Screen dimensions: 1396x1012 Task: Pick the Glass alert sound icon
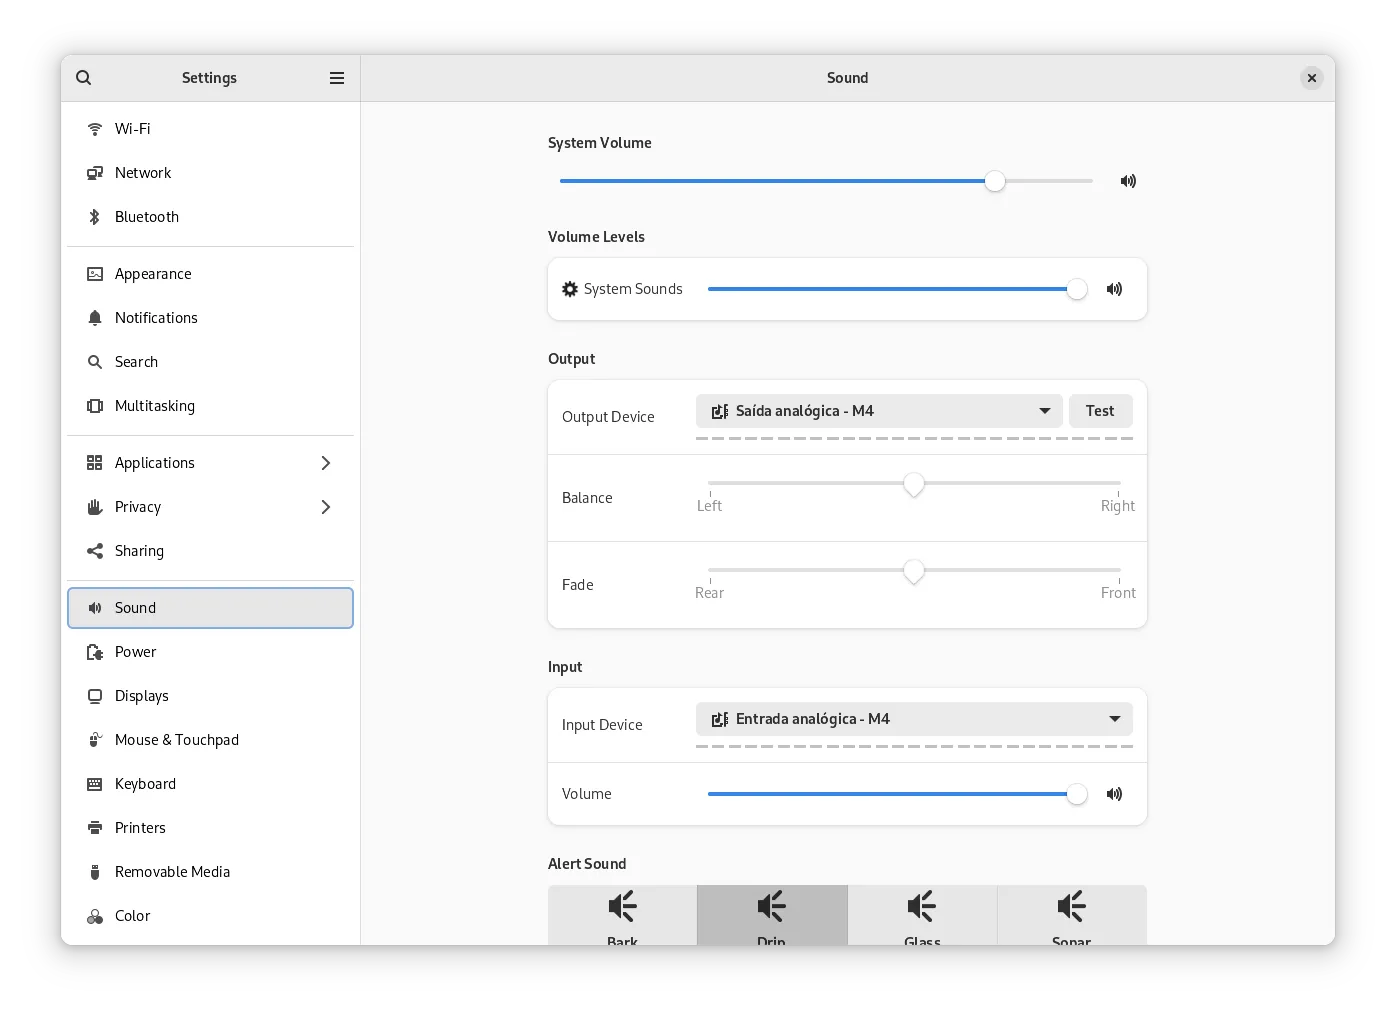[x=921, y=907]
